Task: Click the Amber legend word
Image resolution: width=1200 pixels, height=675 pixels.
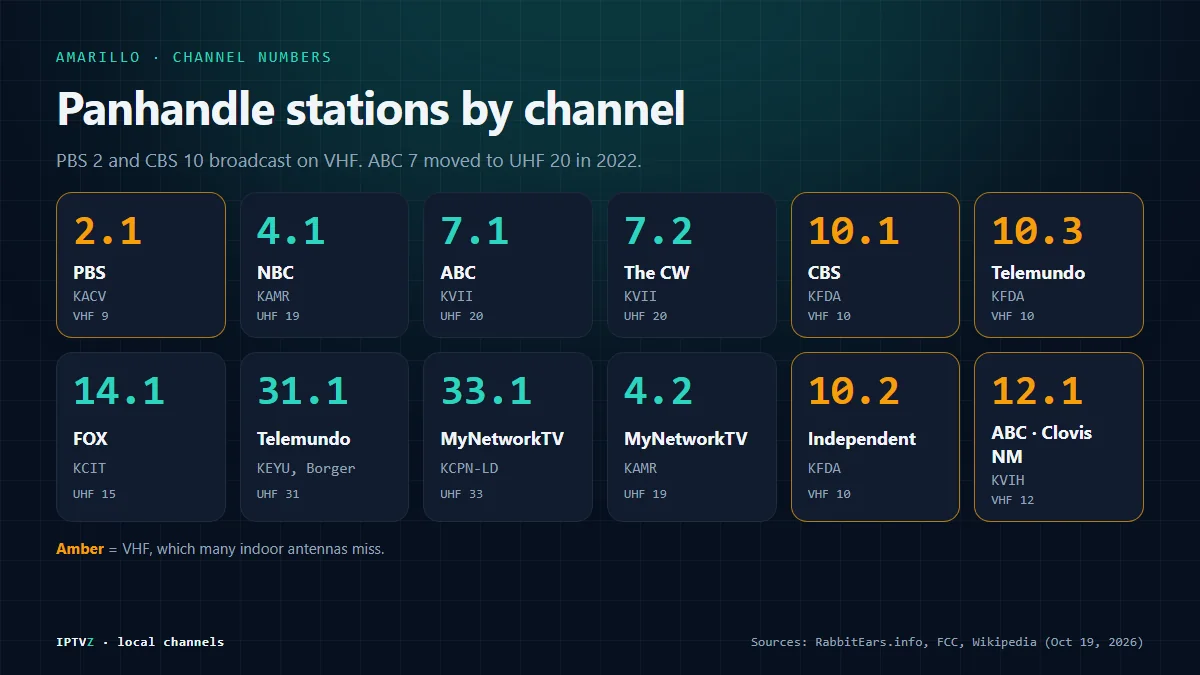Action: point(80,548)
